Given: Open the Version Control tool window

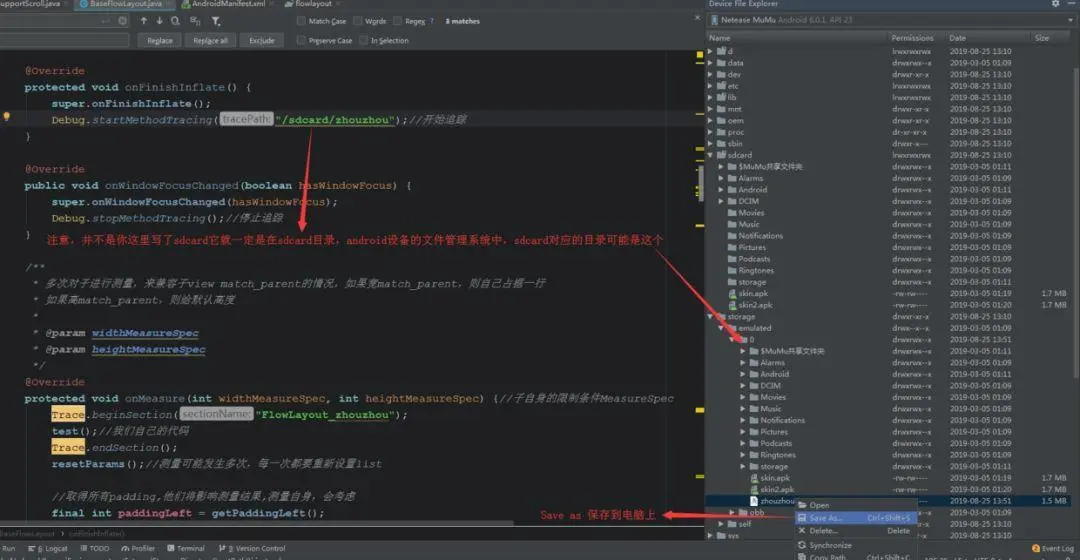Looking at the screenshot, I should click(252, 548).
